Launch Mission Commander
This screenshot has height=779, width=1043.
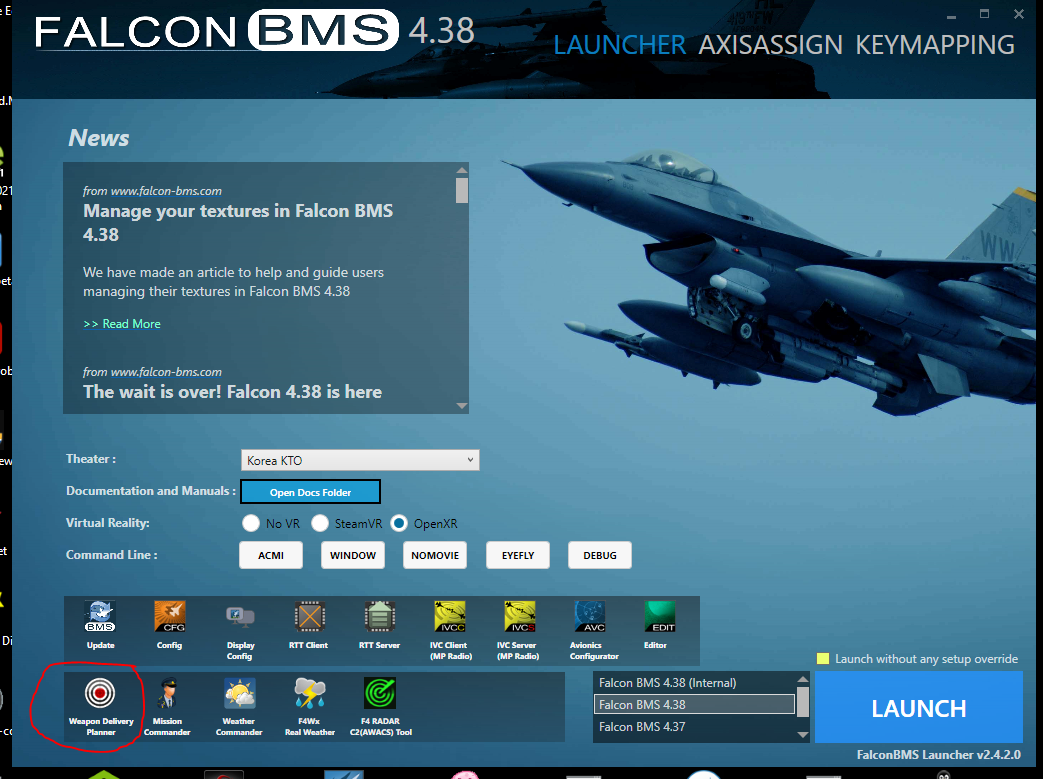(x=168, y=693)
